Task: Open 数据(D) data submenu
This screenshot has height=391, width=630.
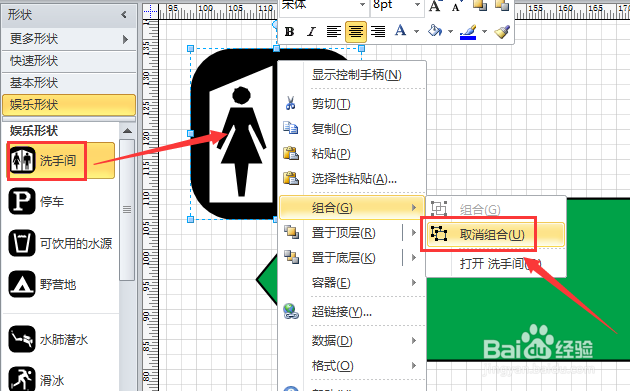Action: 352,341
